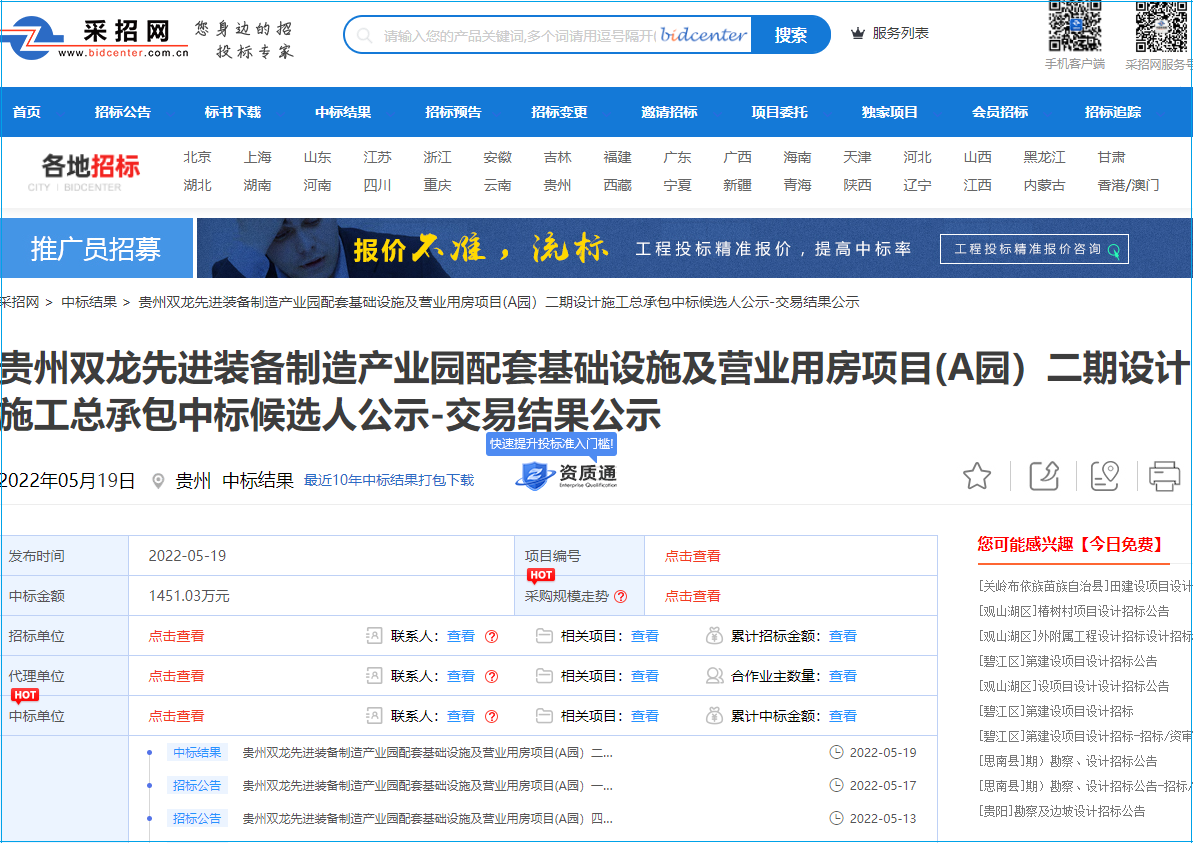The width and height of the screenshot is (1193, 843).
Task: Open the 服务列表 dropdown
Action: (889, 33)
